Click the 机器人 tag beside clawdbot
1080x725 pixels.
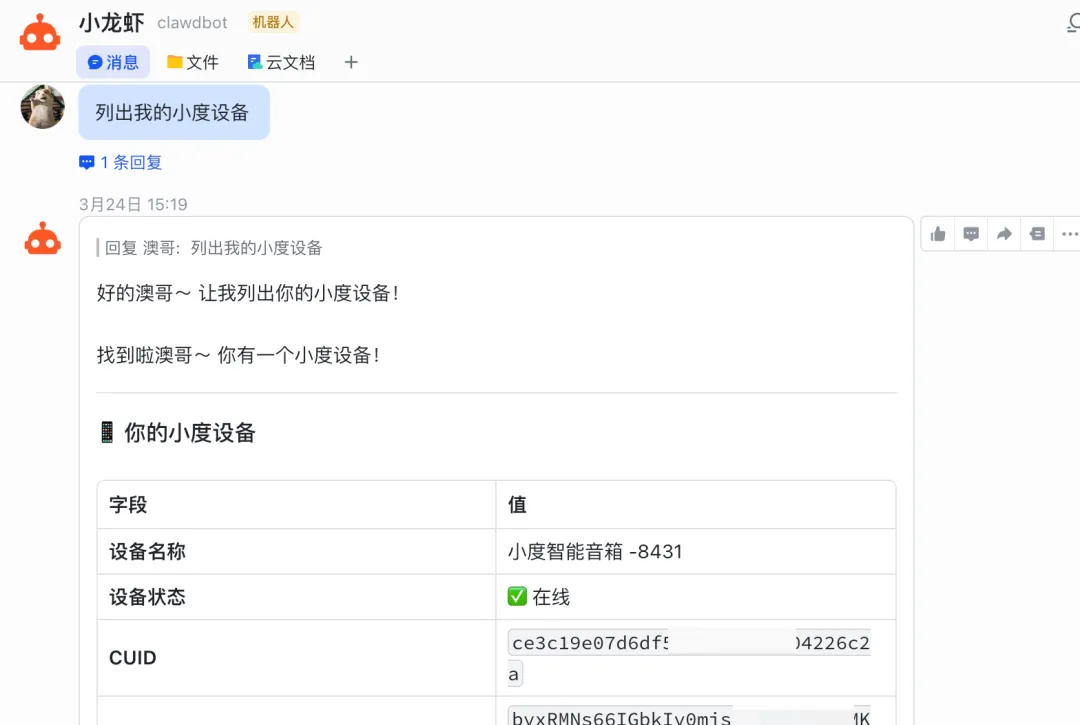tap(273, 23)
